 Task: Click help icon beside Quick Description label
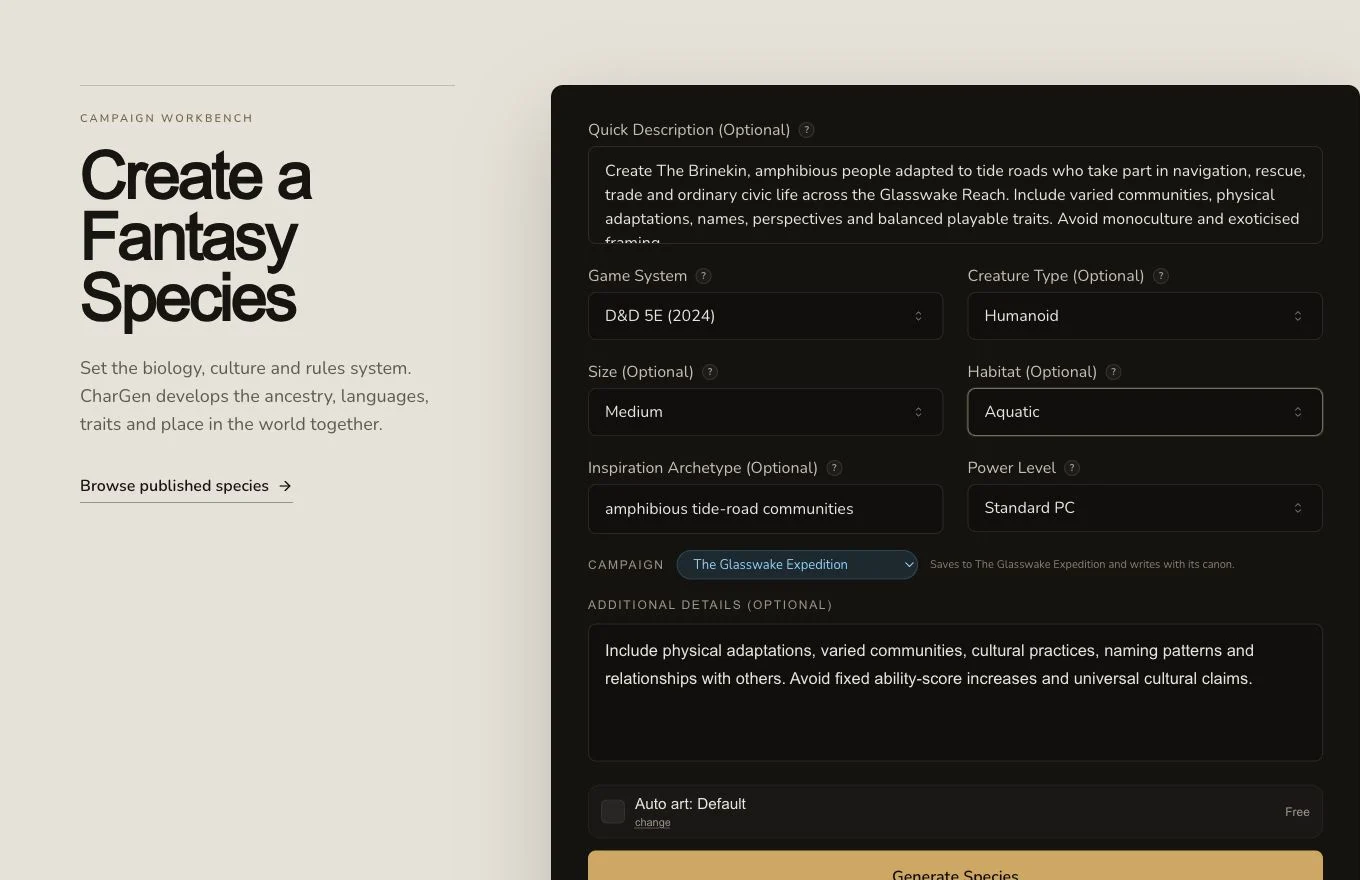click(807, 130)
